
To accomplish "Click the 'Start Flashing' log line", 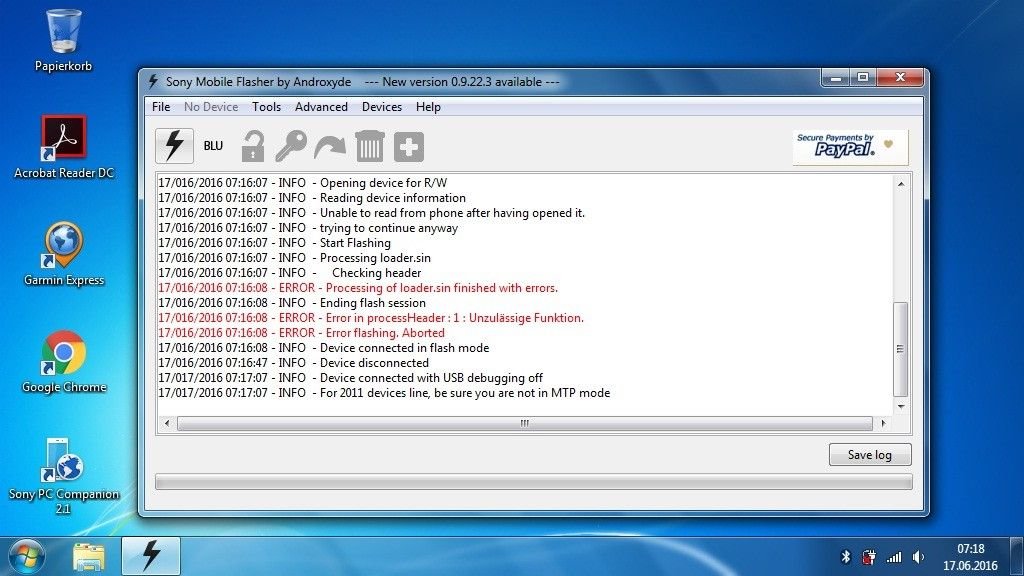I will (274, 243).
